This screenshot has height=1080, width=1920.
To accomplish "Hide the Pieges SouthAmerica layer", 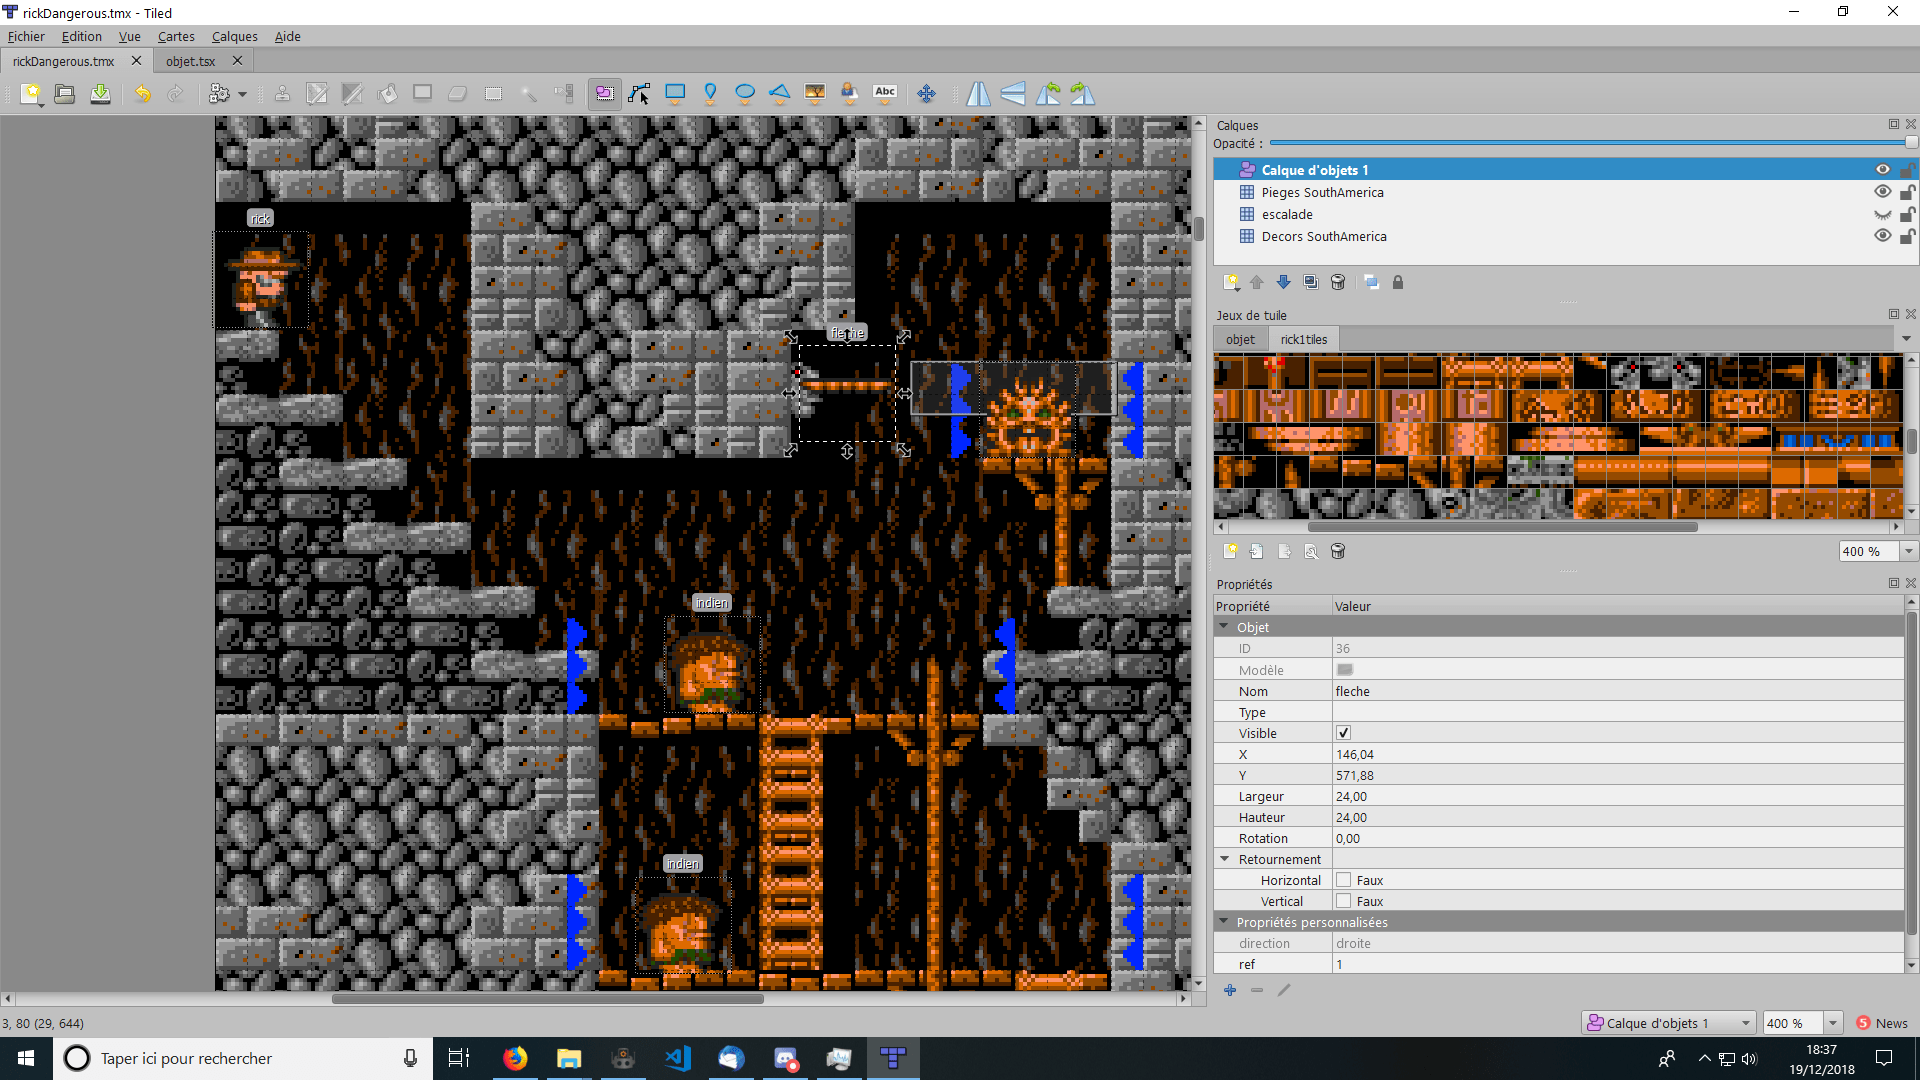I will (1882, 192).
